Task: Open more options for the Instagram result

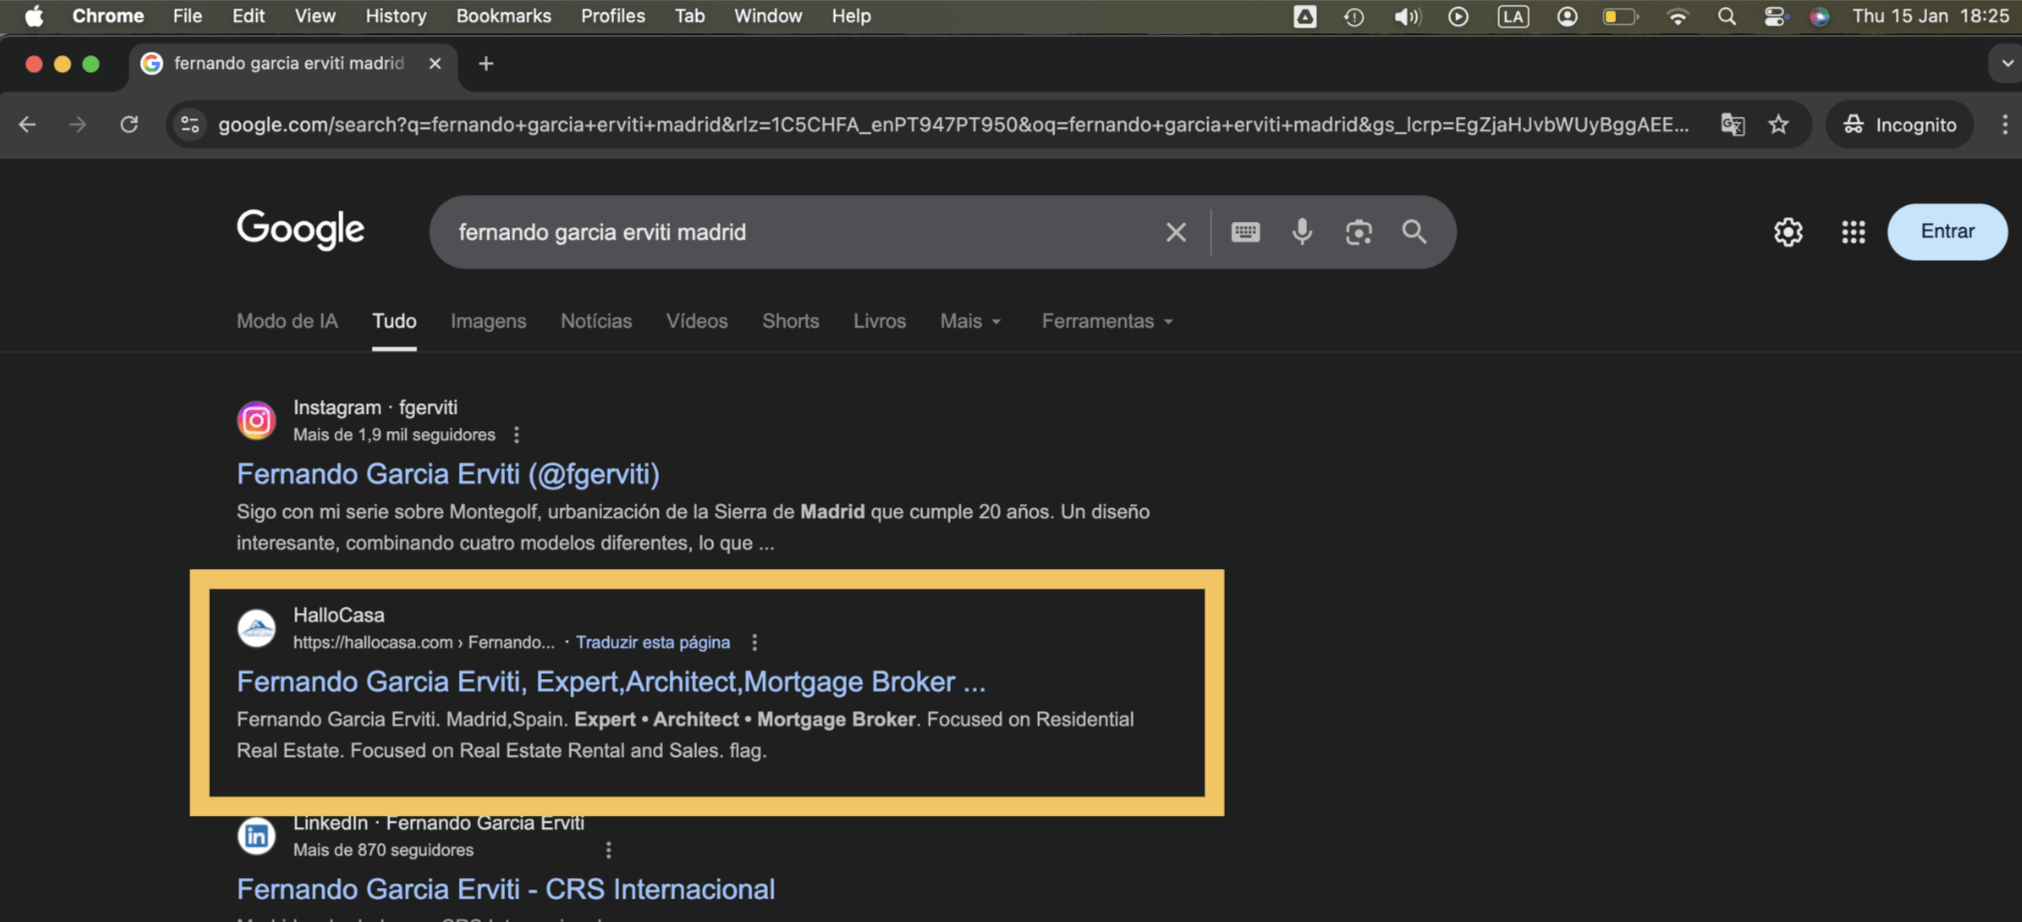Action: pos(516,435)
